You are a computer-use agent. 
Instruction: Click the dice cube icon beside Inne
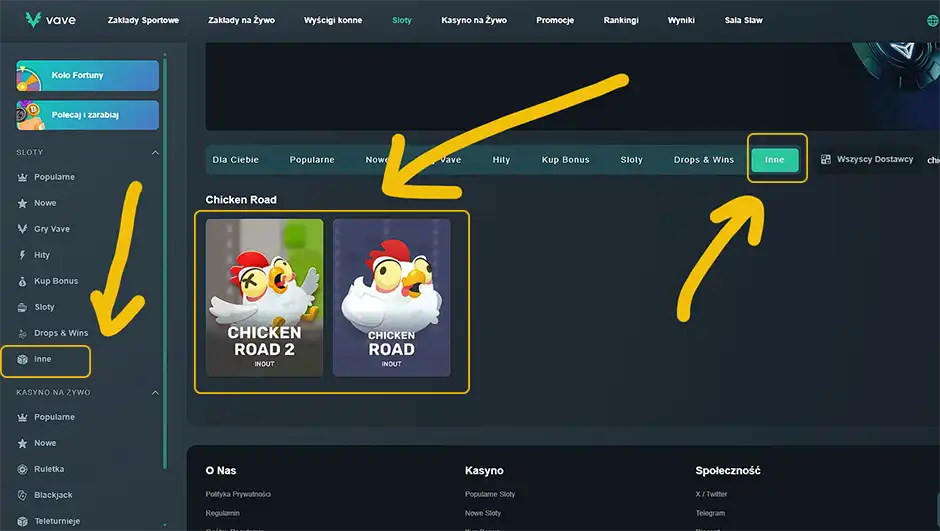(22, 359)
